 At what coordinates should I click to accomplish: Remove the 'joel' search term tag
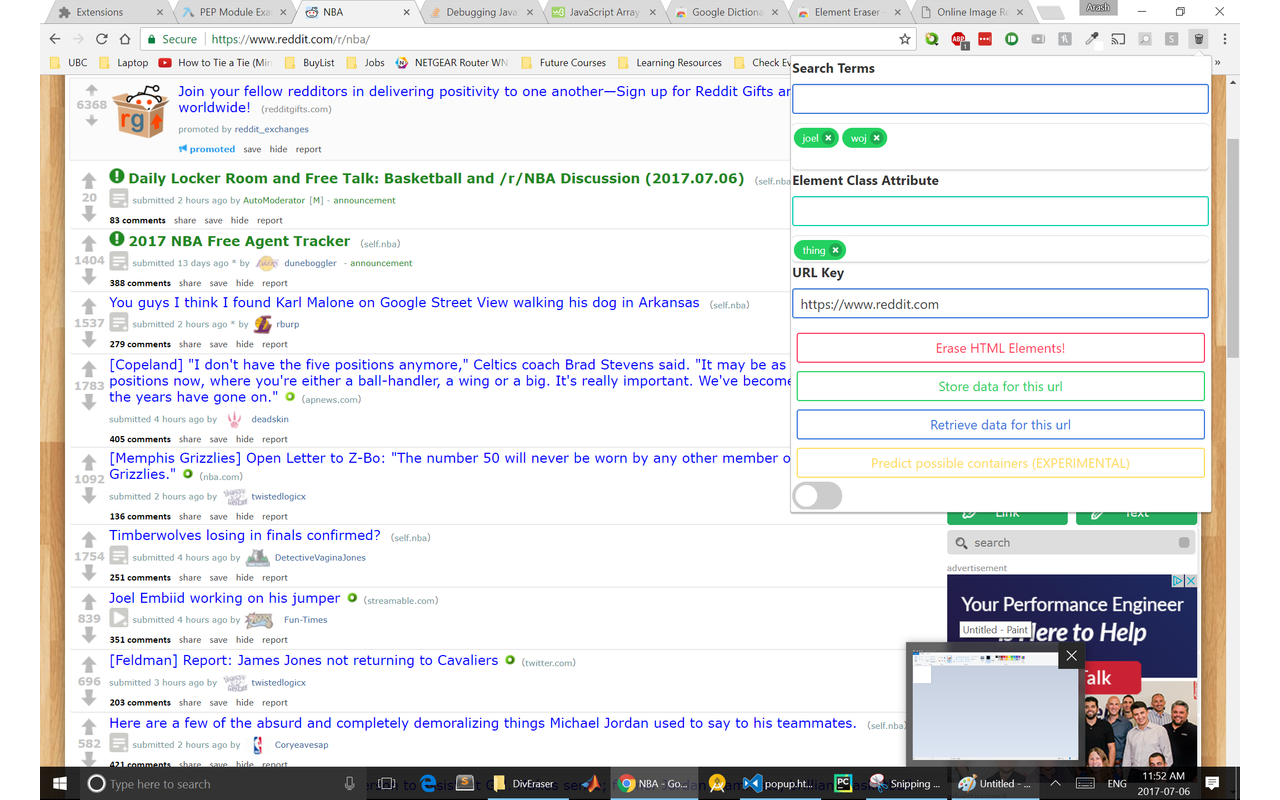pos(828,138)
